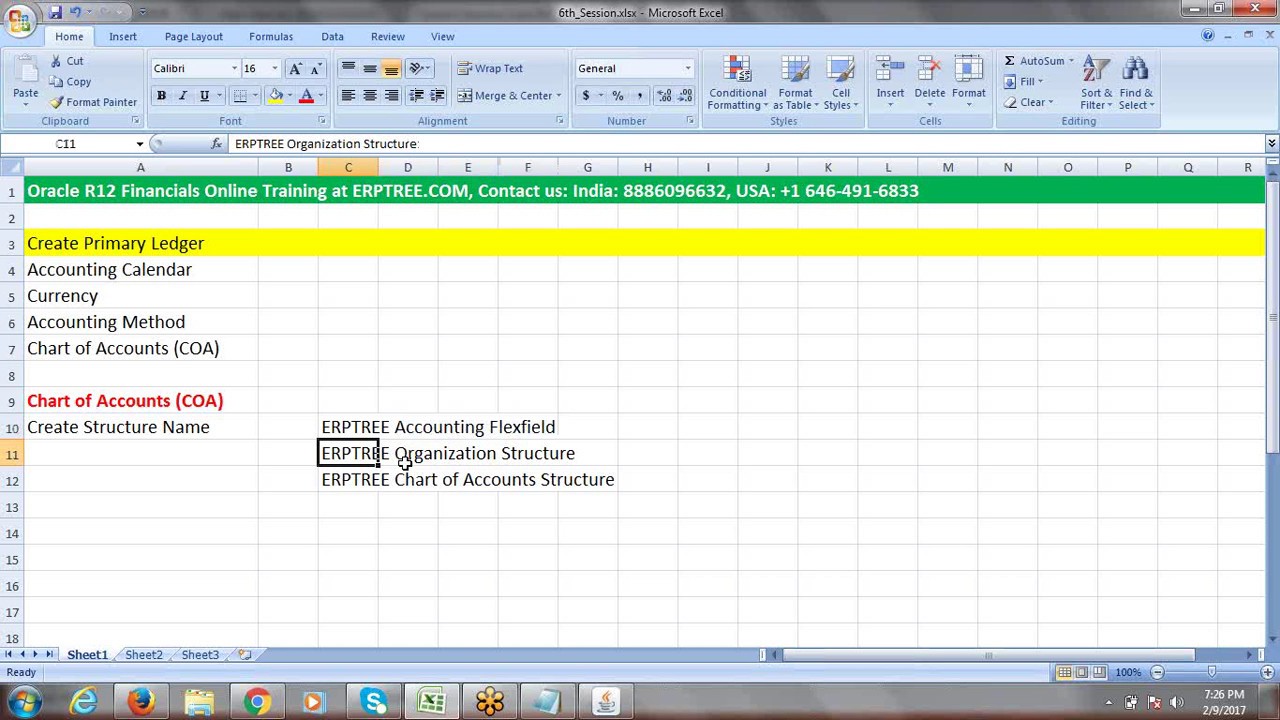Apply Percent Style
Viewport: 1280px width, 720px height.
(x=617, y=96)
